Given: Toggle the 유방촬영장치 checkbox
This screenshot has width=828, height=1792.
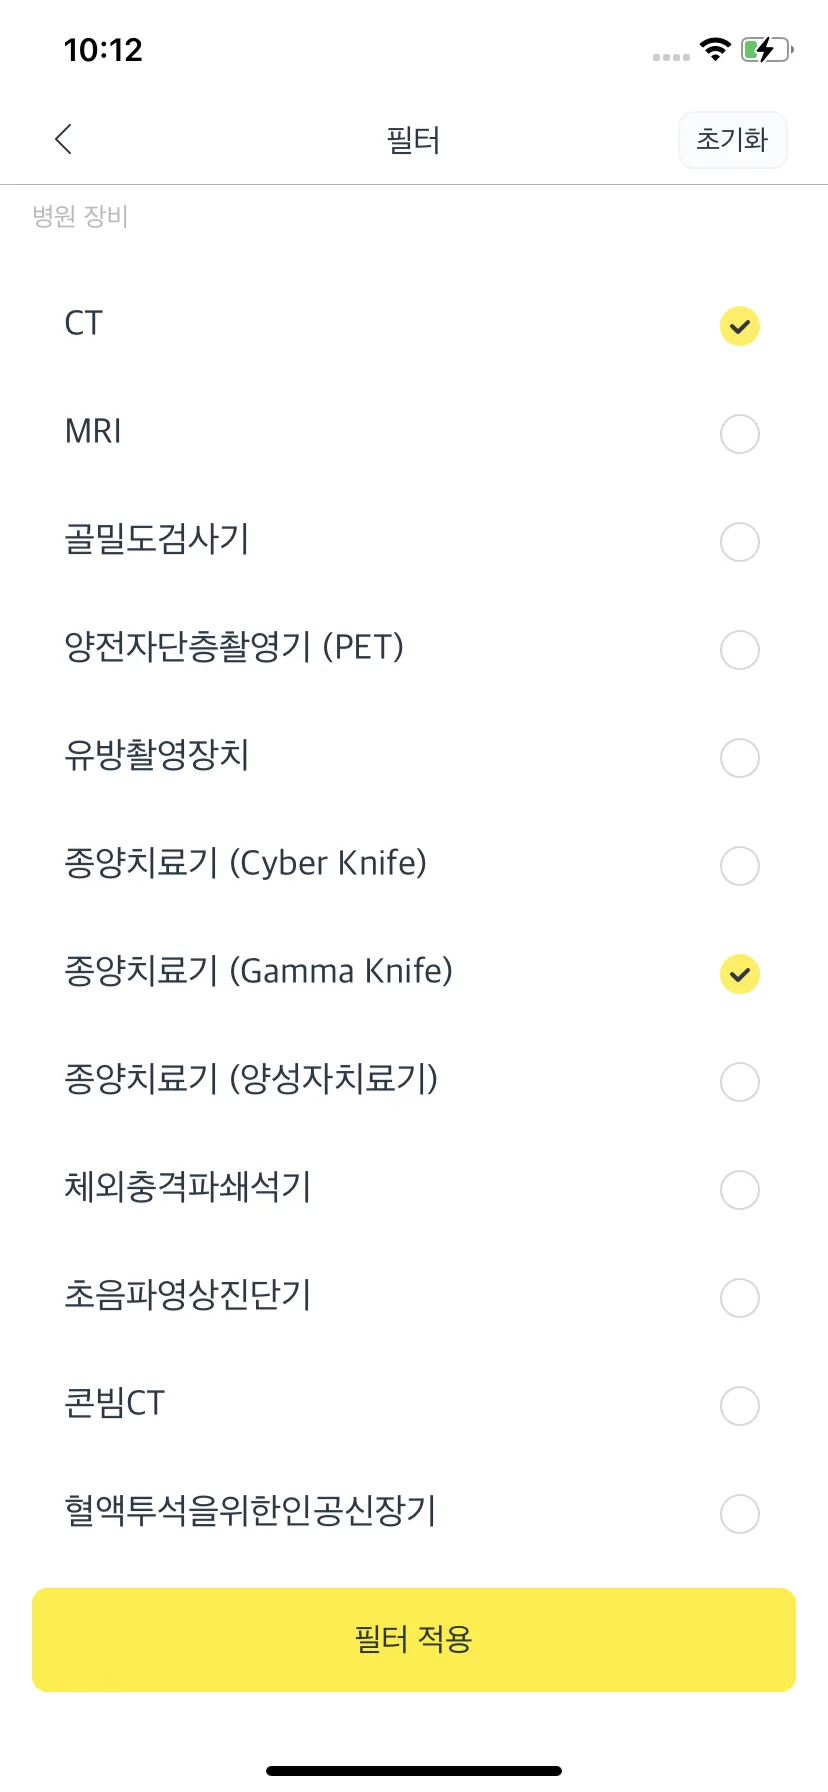Looking at the screenshot, I should pos(740,758).
